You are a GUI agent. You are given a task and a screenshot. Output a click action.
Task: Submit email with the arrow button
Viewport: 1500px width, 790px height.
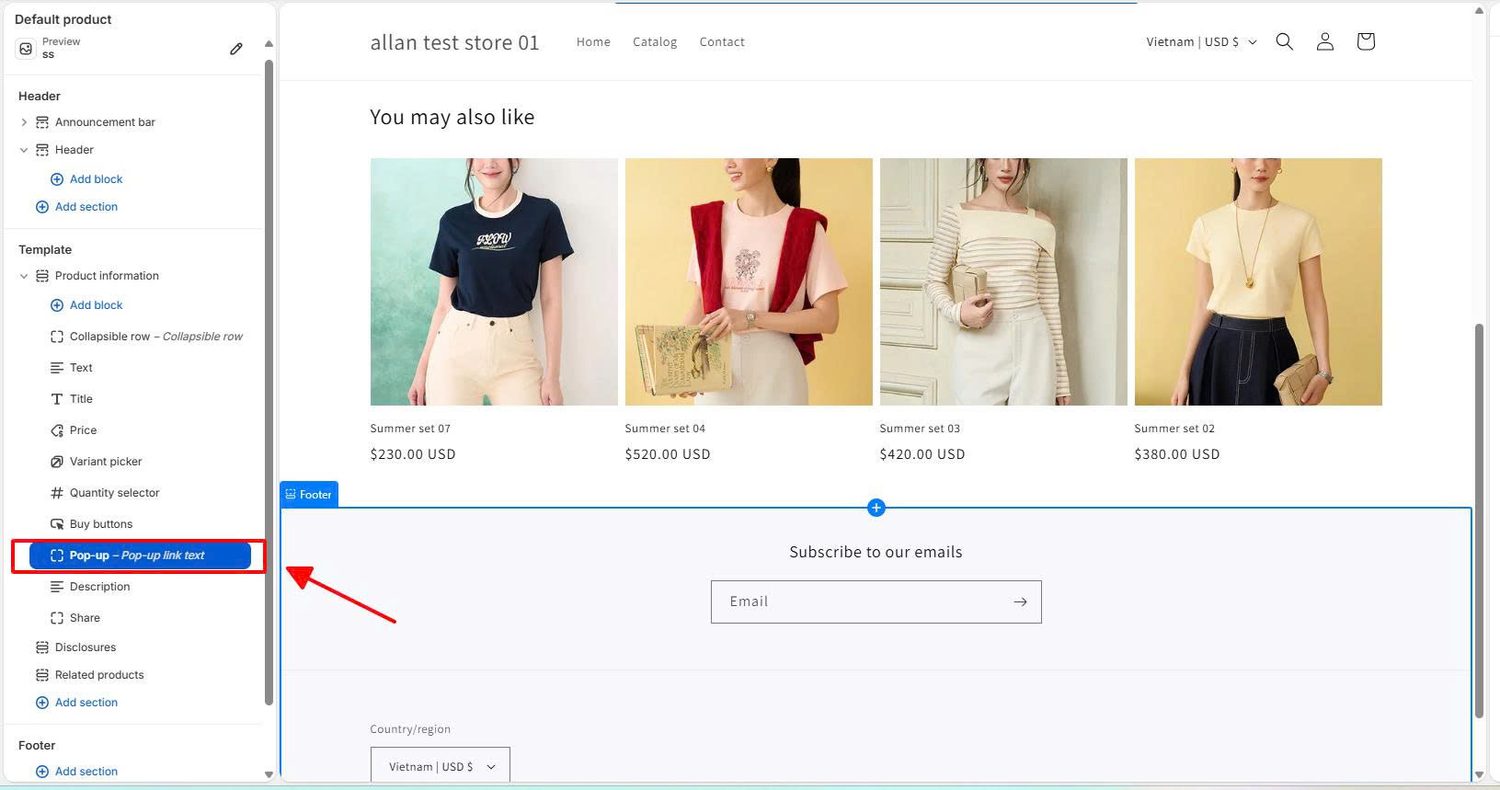click(1020, 602)
